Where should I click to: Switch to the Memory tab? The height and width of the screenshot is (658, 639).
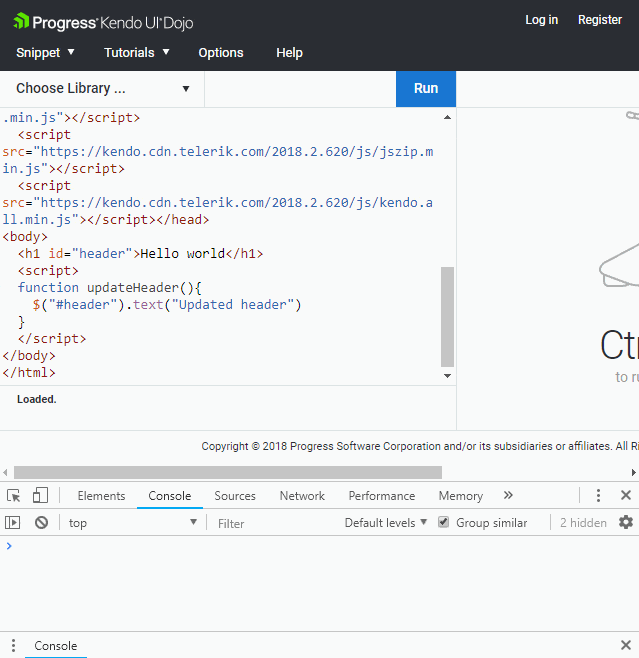pos(461,496)
